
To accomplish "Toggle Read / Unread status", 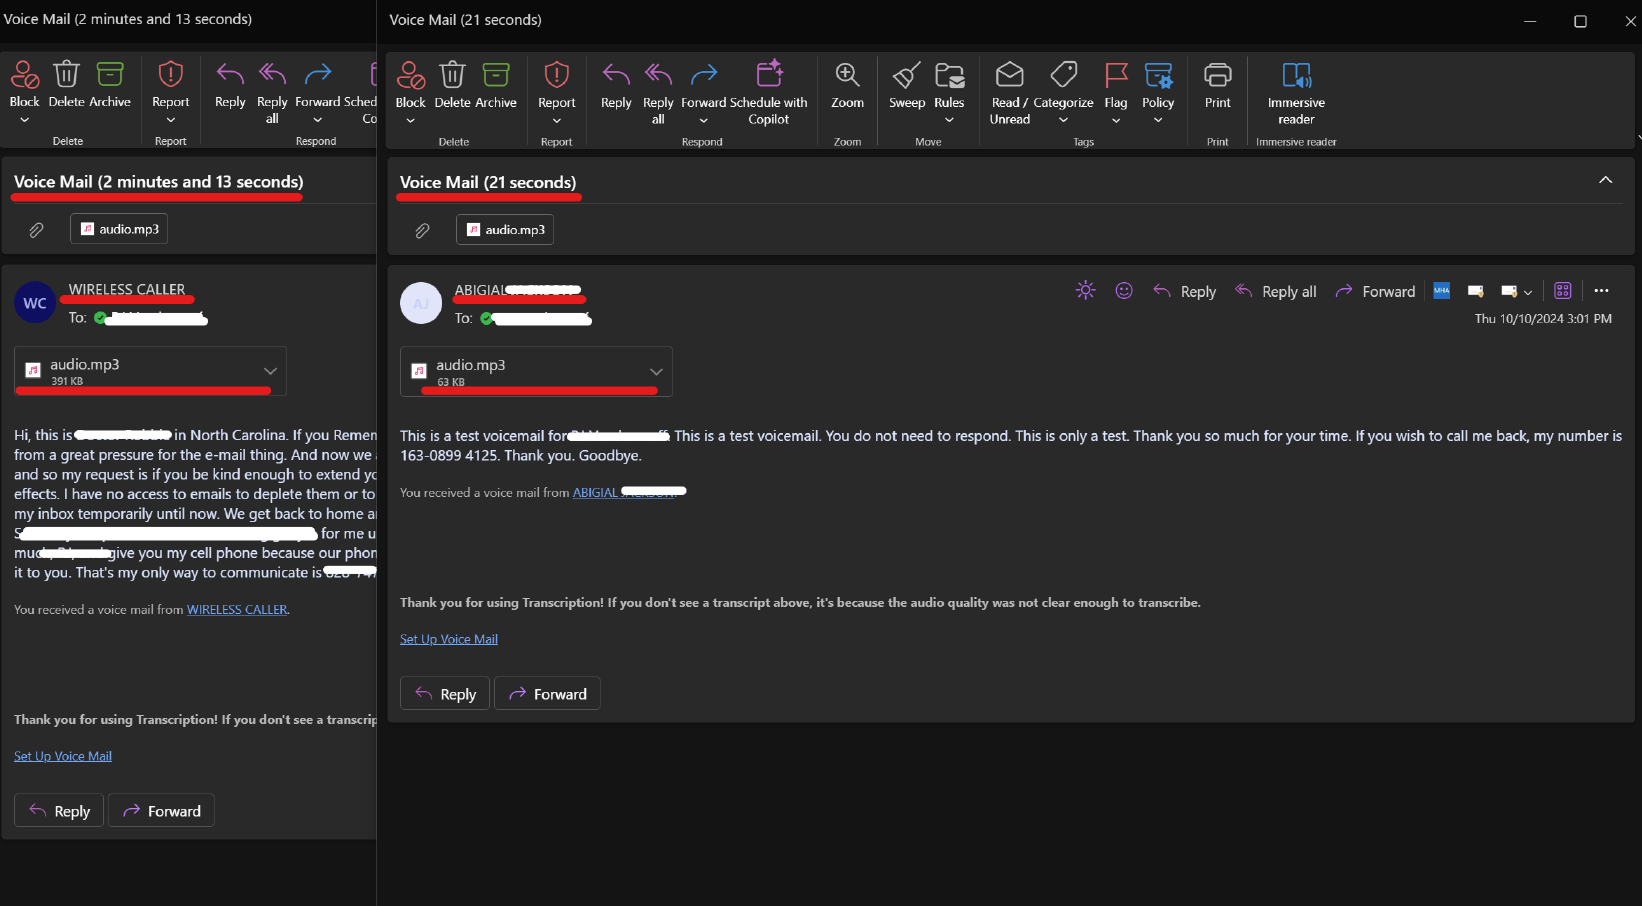I will [1009, 91].
